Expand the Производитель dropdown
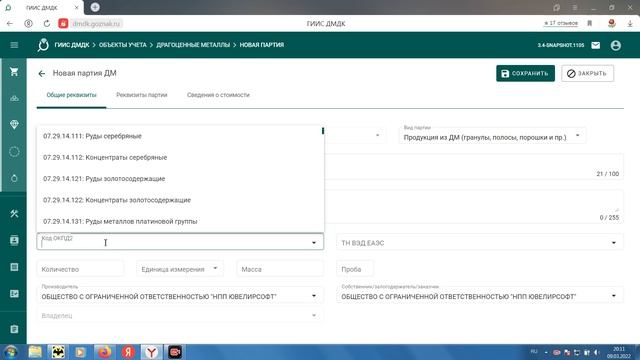Image resolution: width=640 pixels, height=360 pixels. tap(314, 296)
